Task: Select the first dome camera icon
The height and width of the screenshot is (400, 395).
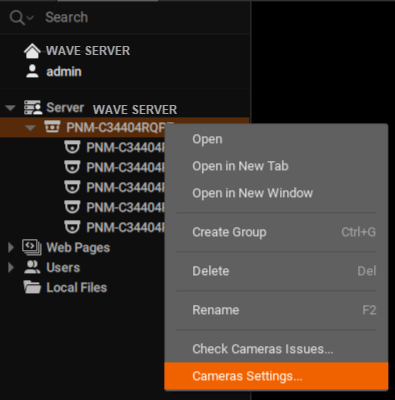Action: click(x=72, y=147)
